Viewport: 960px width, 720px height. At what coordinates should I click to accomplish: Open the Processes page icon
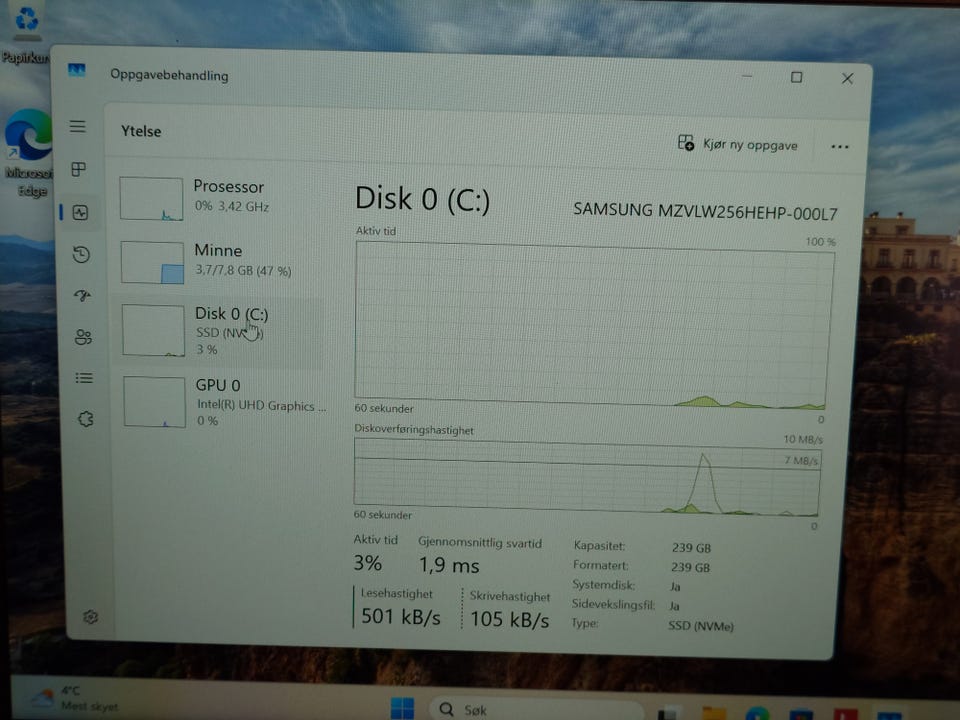(x=78, y=169)
